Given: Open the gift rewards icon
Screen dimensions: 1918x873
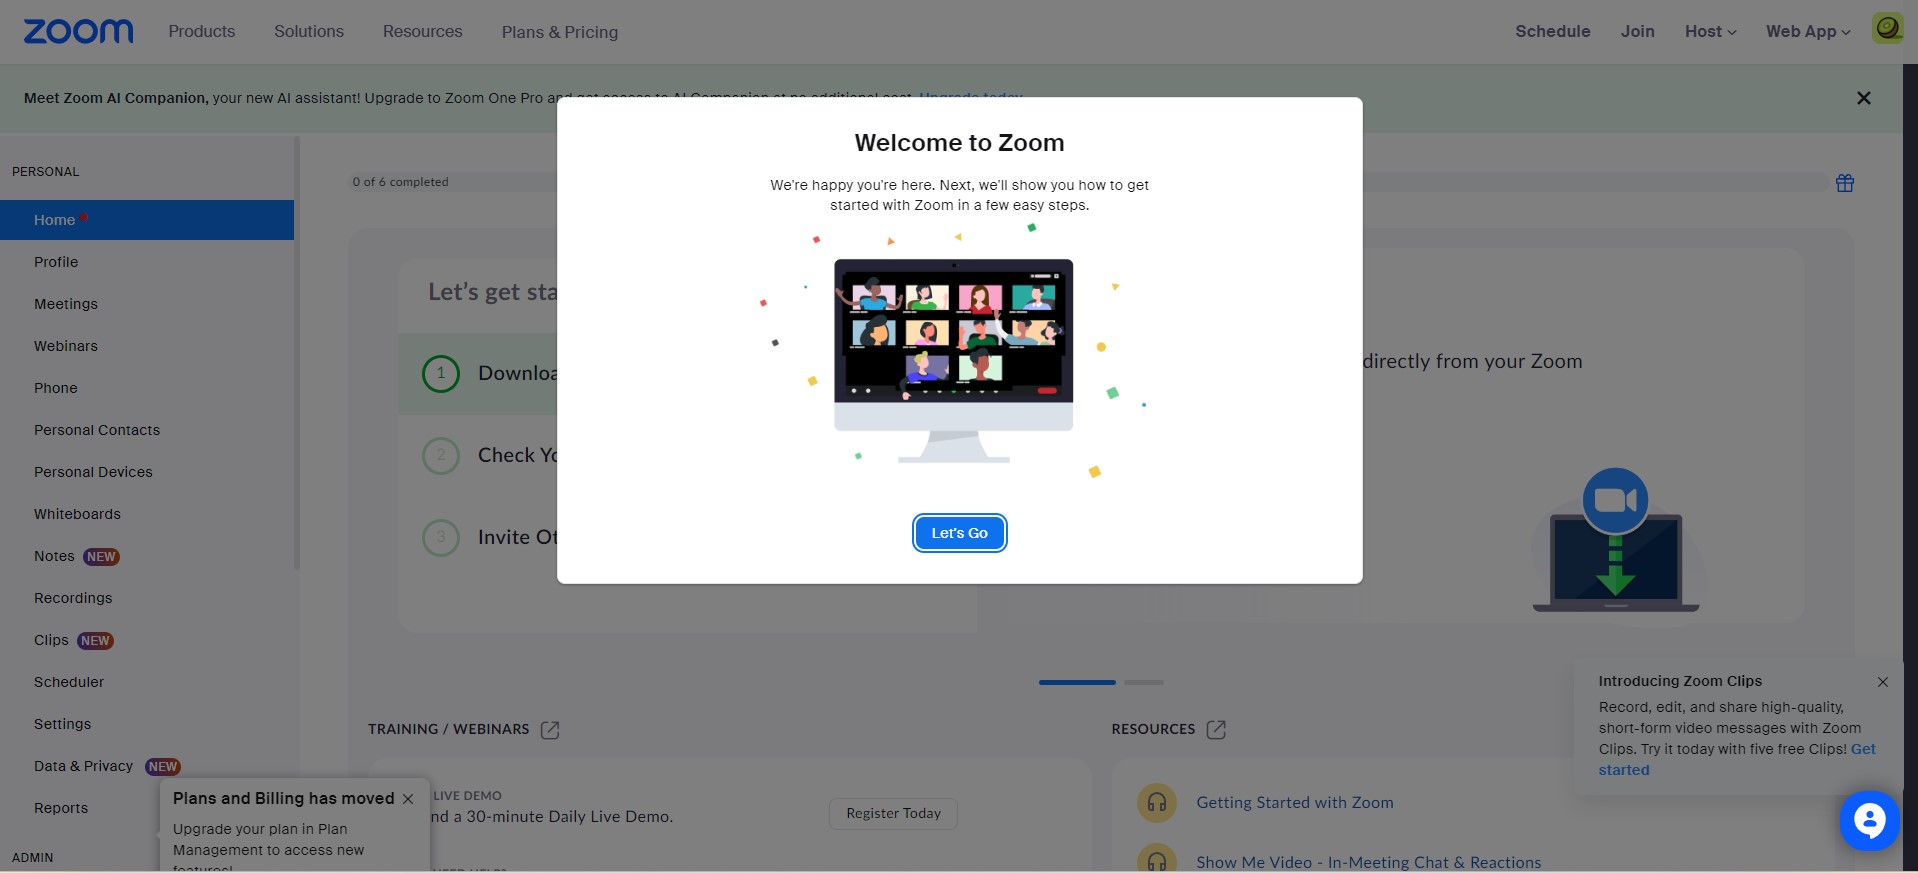Looking at the screenshot, I should click(x=1845, y=183).
